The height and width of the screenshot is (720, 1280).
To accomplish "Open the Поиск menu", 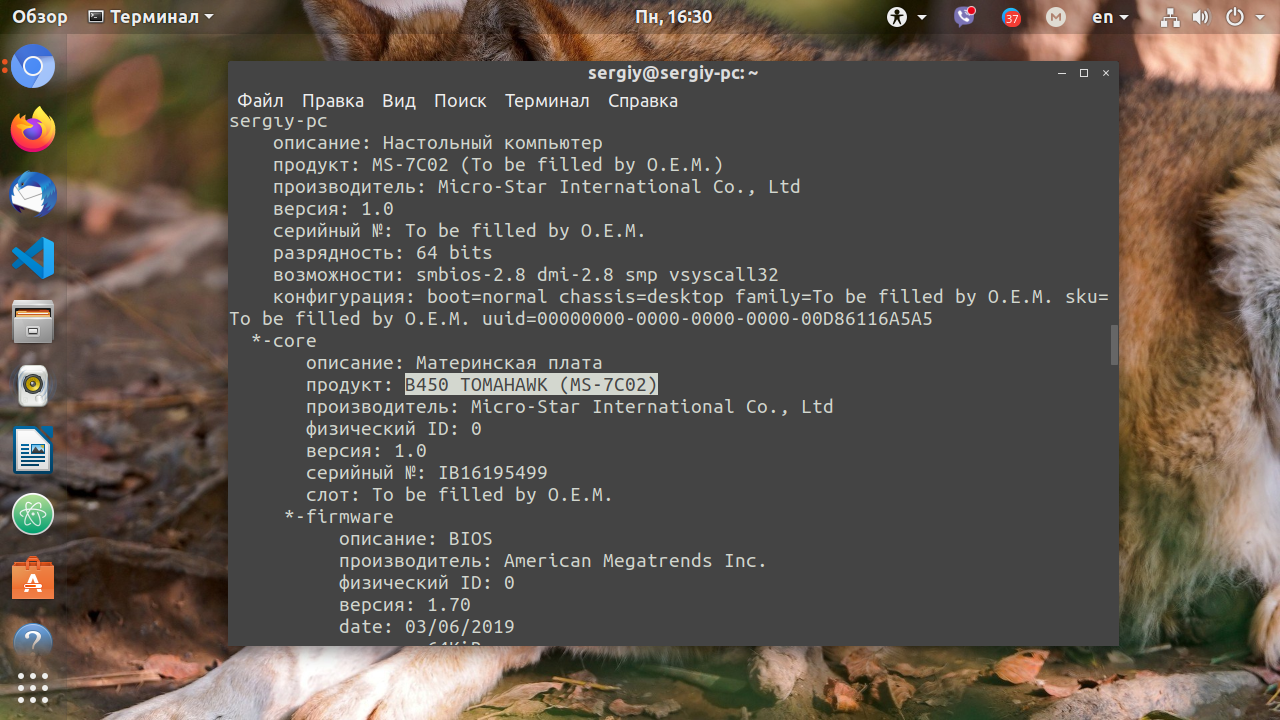I will pos(460,101).
